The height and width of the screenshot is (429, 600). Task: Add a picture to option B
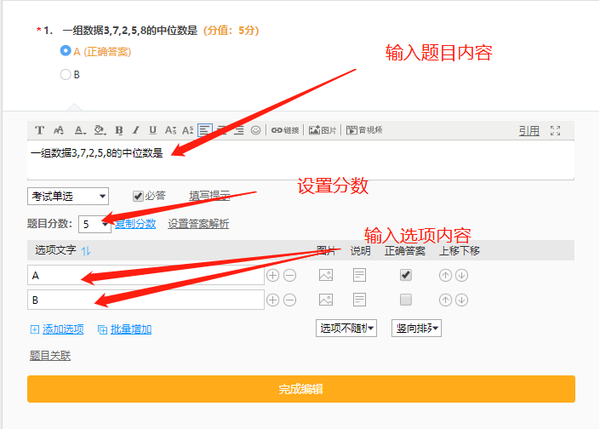click(326, 300)
